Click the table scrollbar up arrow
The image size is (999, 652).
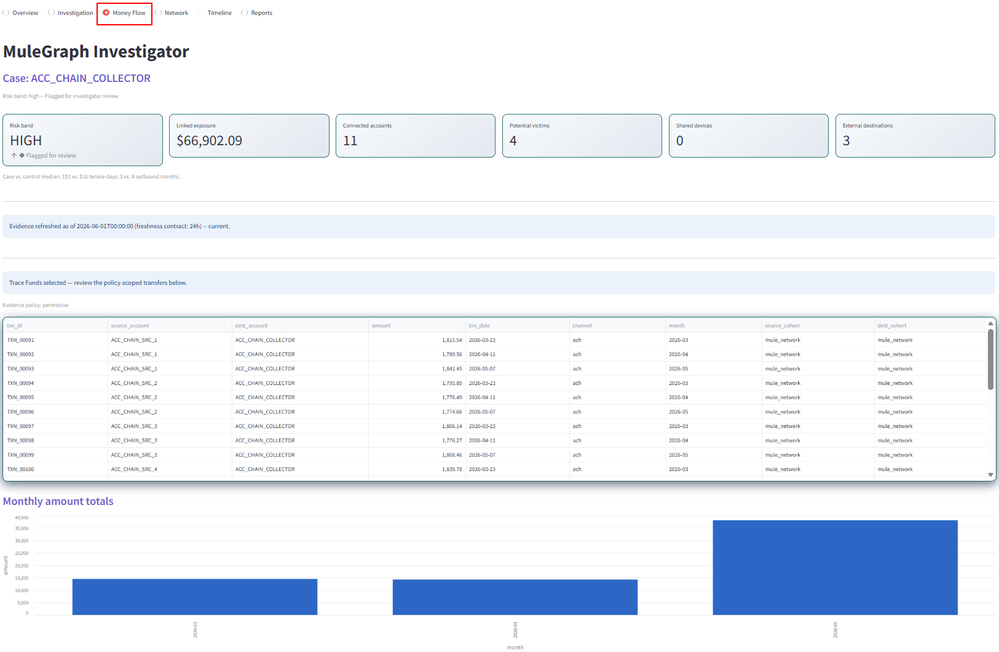click(990, 324)
